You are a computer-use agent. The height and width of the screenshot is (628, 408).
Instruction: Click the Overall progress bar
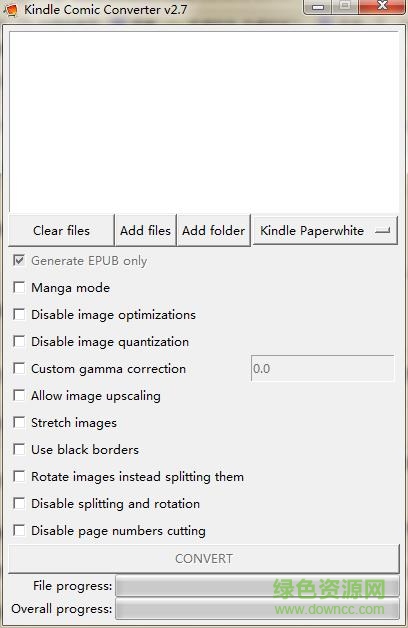point(257,609)
